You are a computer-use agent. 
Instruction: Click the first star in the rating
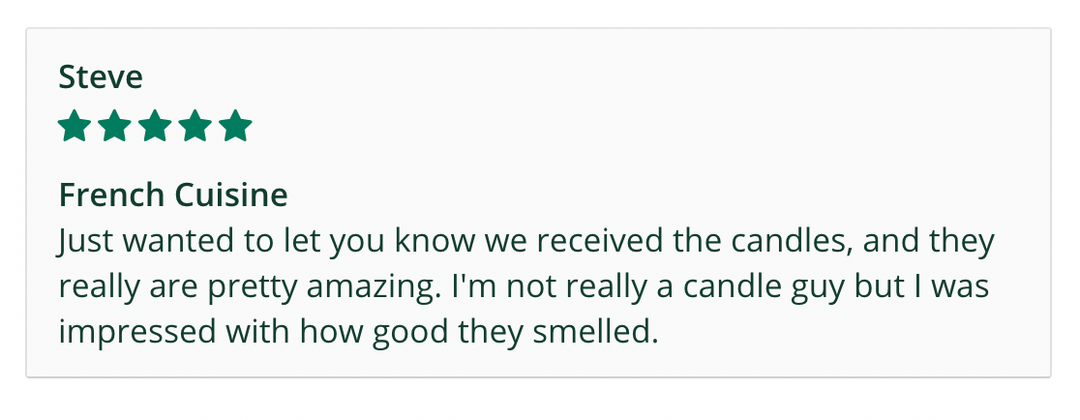[74, 127]
